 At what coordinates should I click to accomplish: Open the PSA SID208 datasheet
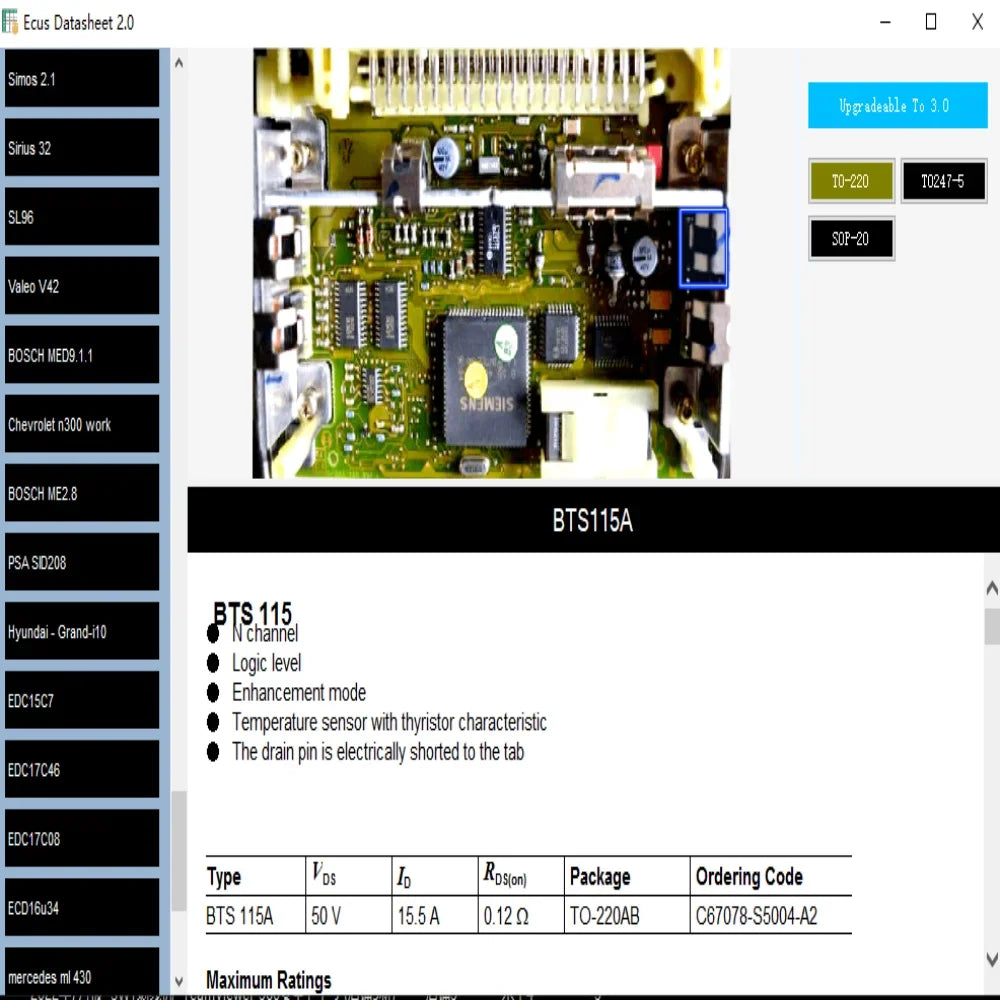click(80, 561)
